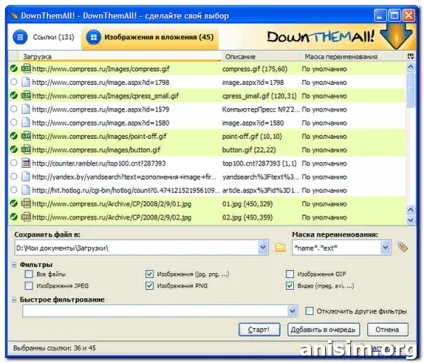Select the circle for image.aspx?id=1580 row
This screenshot has height=363, width=424.
tap(14, 123)
